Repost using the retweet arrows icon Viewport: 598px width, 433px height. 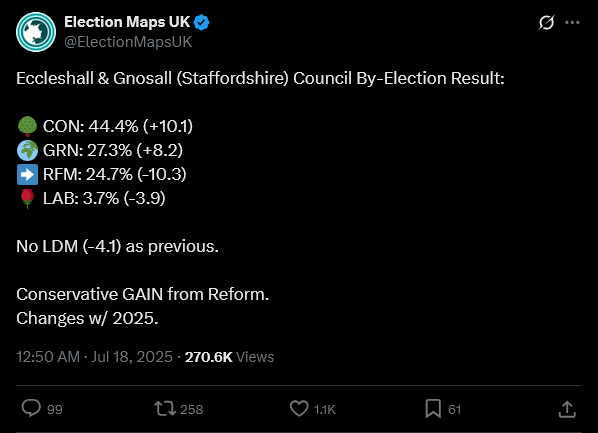coord(165,409)
